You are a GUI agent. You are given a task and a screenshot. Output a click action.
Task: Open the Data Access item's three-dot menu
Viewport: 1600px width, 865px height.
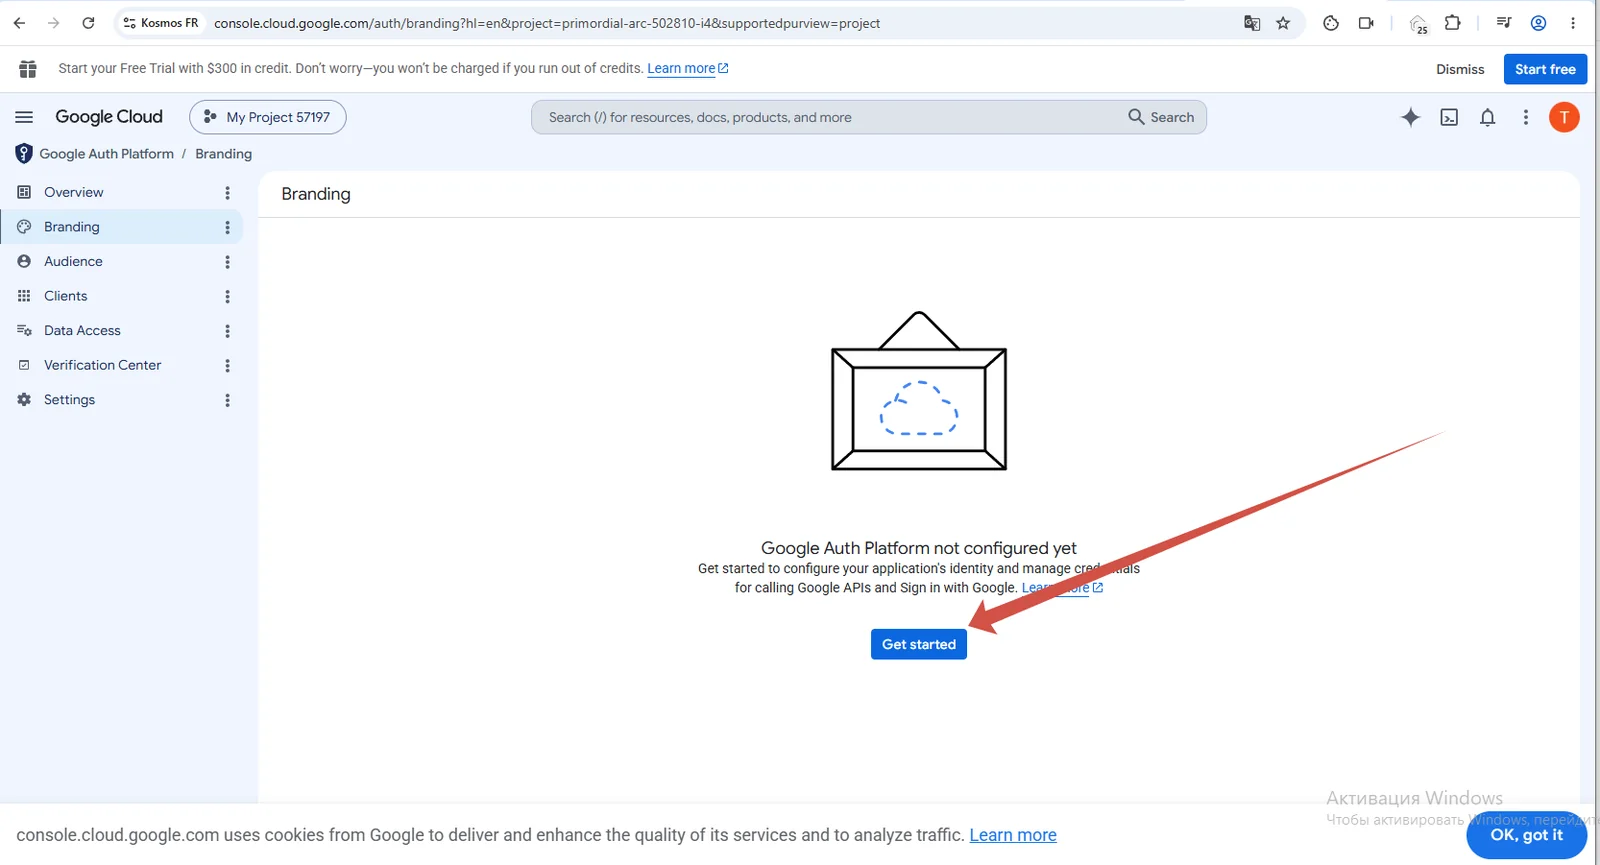pos(228,331)
